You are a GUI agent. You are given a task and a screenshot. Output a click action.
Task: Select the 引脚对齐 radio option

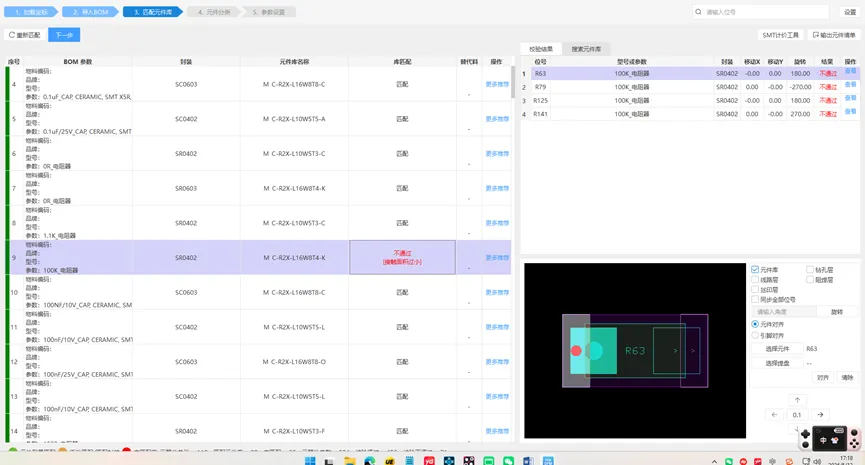coord(755,335)
